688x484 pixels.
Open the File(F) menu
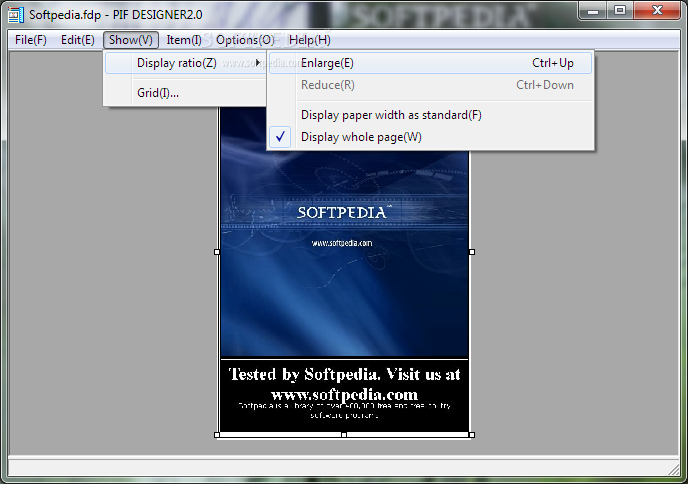point(30,40)
